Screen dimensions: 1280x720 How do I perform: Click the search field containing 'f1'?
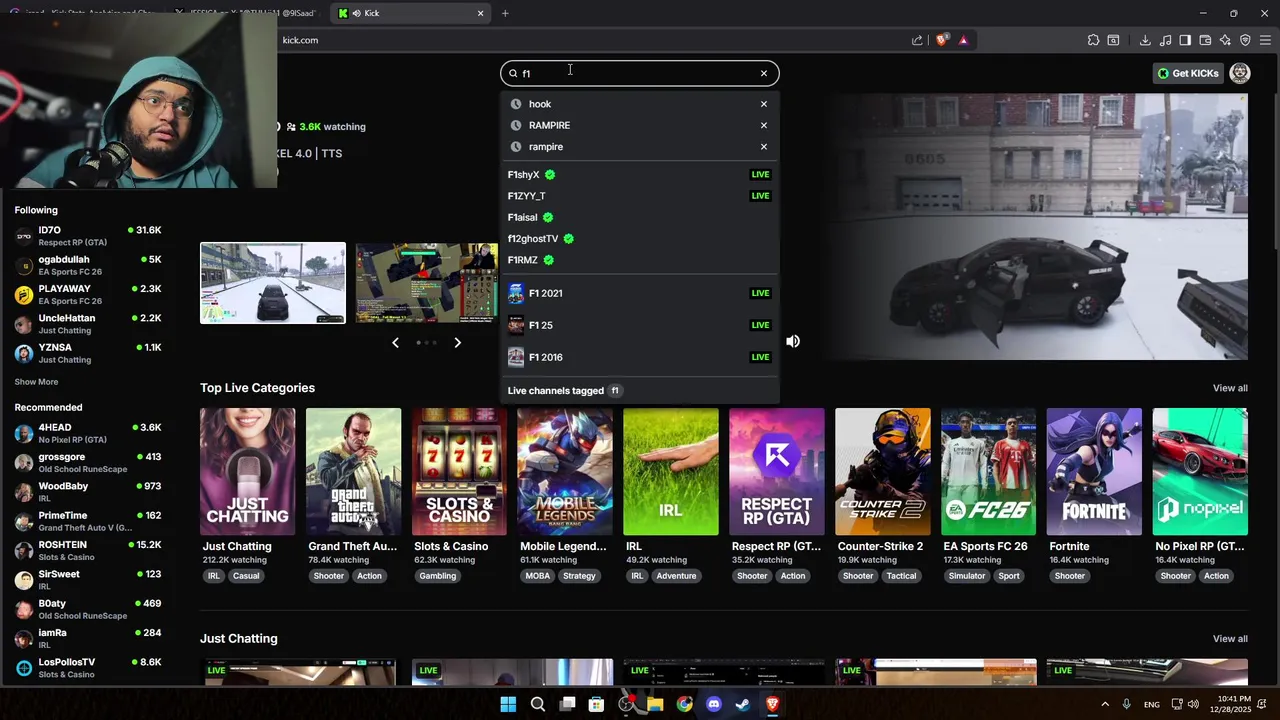(x=640, y=73)
